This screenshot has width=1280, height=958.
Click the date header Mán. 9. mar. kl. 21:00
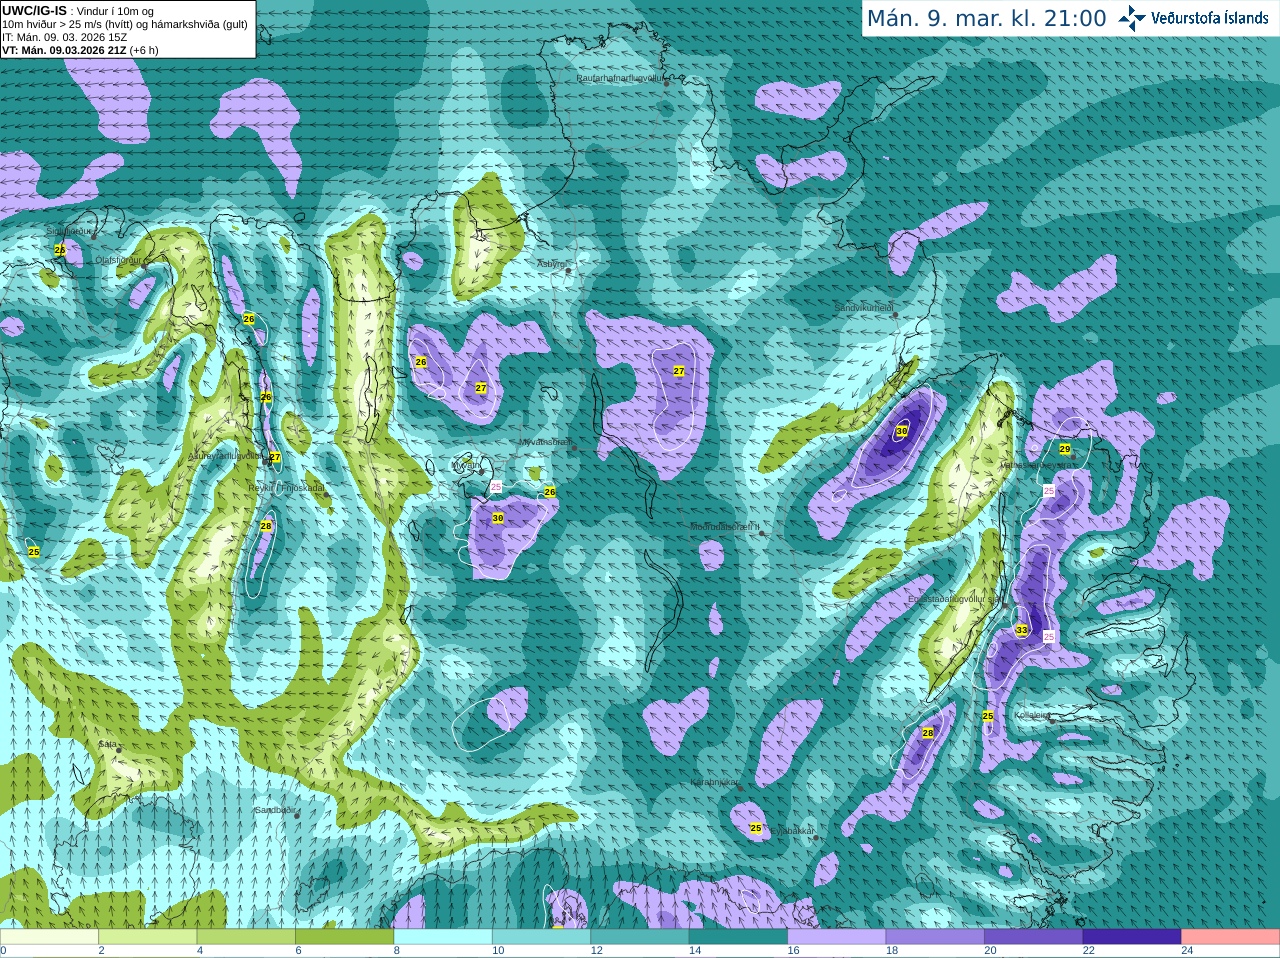tap(986, 19)
